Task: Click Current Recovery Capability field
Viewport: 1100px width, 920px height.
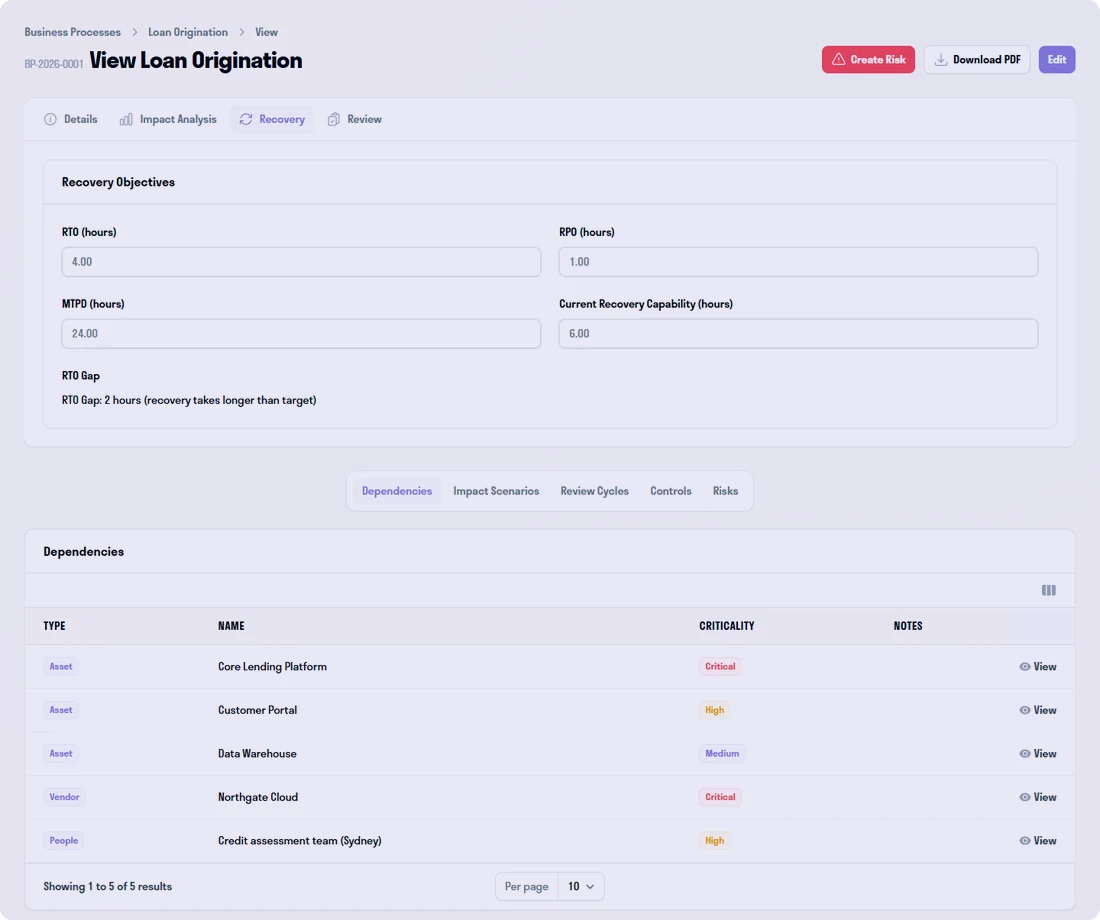Action: pos(798,333)
